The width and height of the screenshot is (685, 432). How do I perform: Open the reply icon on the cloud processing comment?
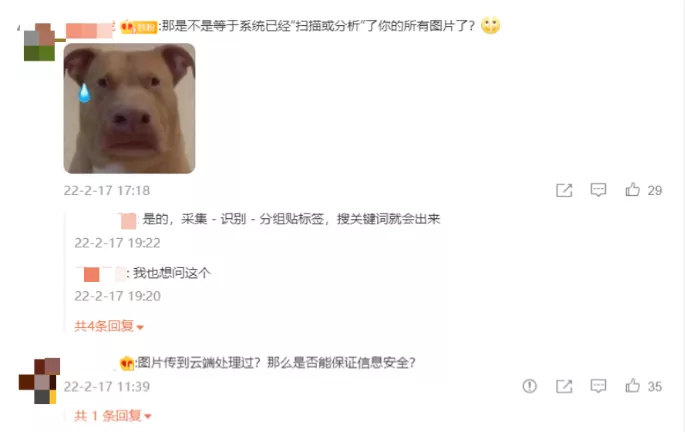pyautogui.click(x=598, y=386)
